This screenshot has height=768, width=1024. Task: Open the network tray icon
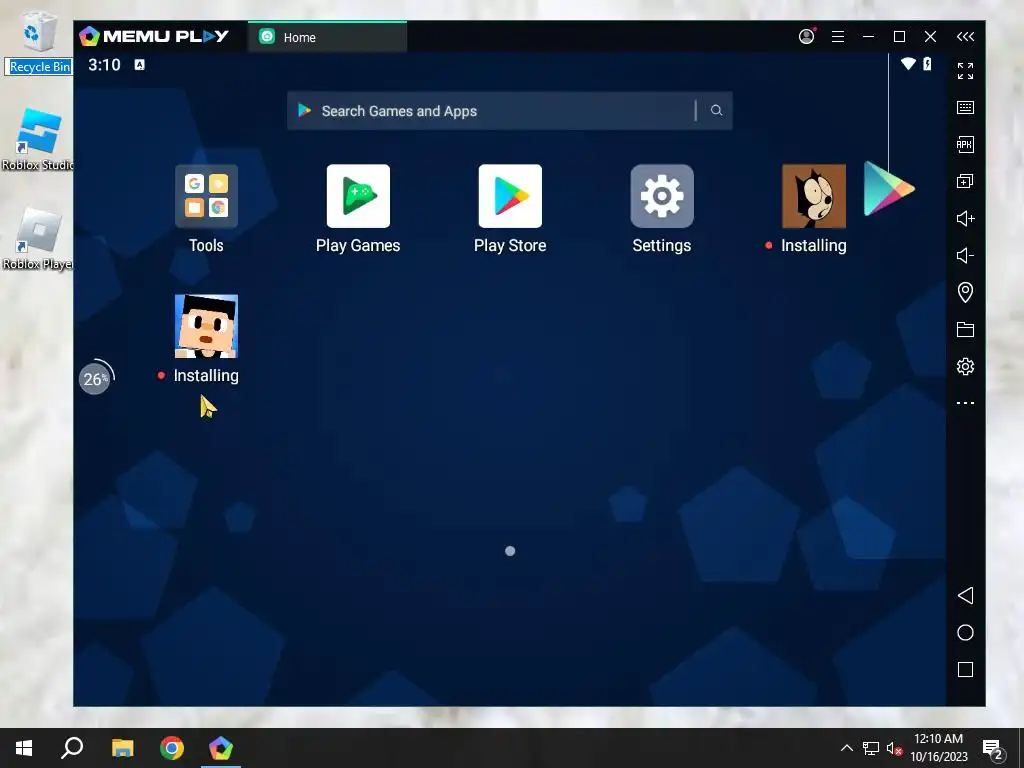871,748
